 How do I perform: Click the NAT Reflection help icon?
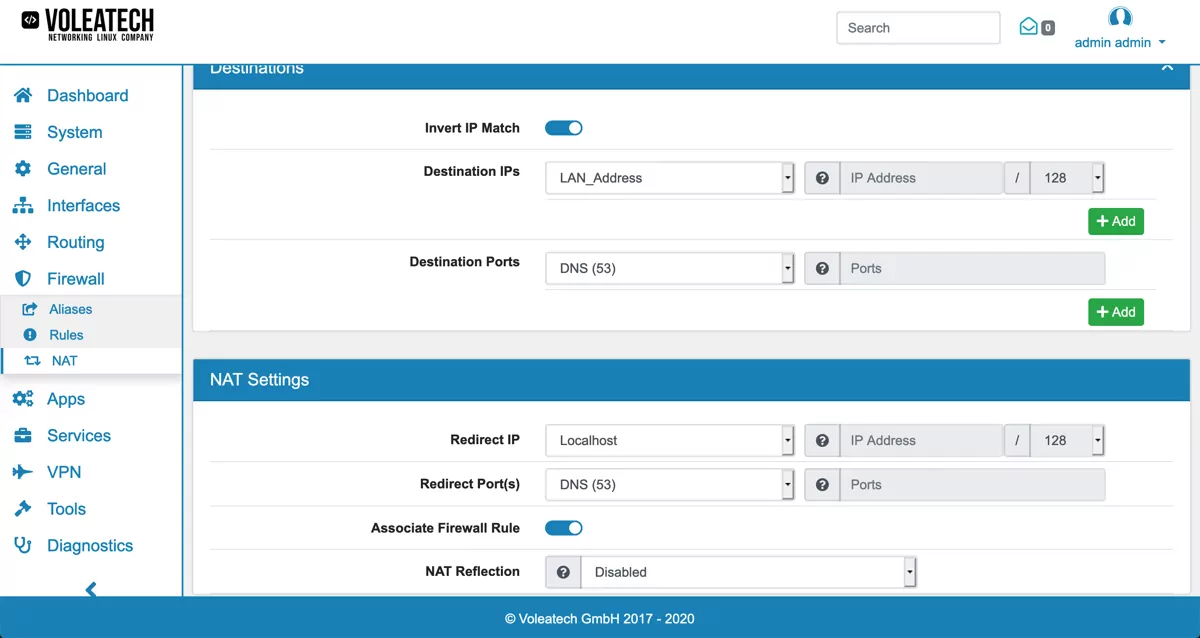pyautogui.click(x=564, y=572)
